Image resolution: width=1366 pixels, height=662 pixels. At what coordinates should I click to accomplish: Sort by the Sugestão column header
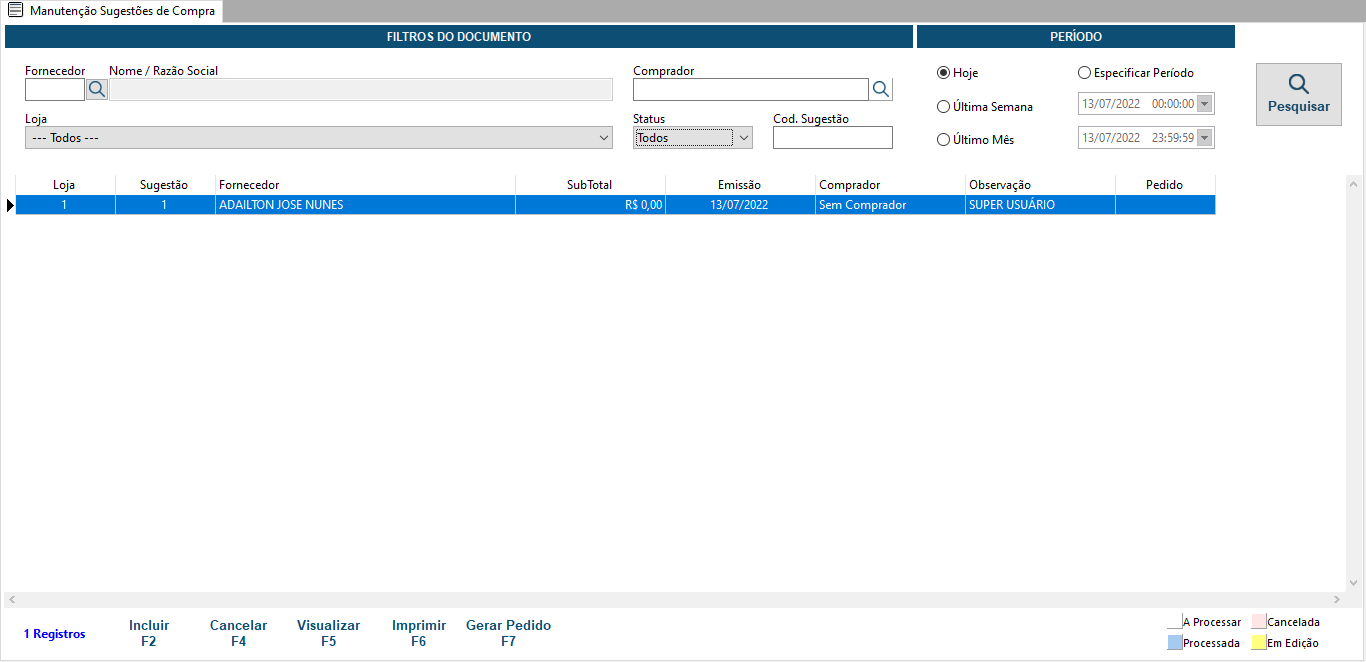coord(165,185)
